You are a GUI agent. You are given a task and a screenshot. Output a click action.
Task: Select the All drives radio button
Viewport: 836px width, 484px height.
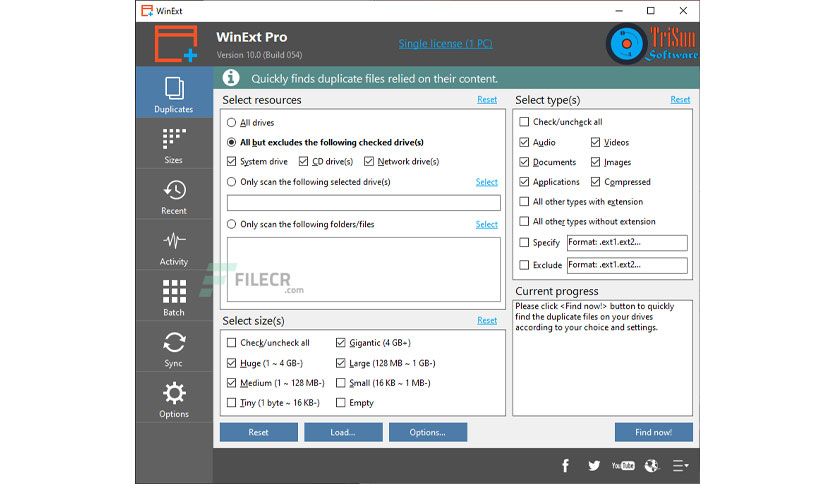(x=231, y=123)
